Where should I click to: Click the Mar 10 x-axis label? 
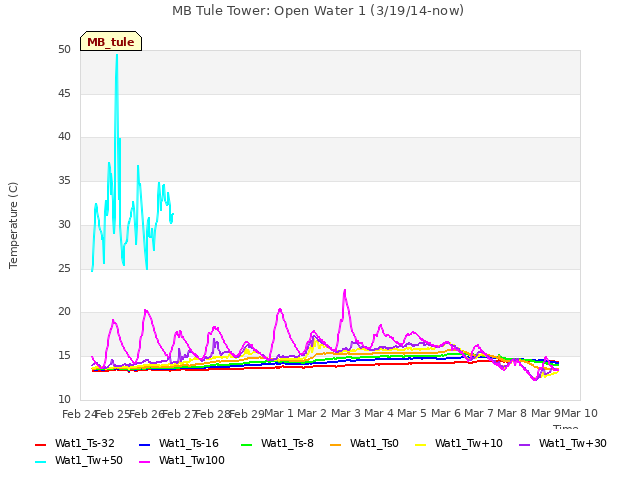click(580, 413)
